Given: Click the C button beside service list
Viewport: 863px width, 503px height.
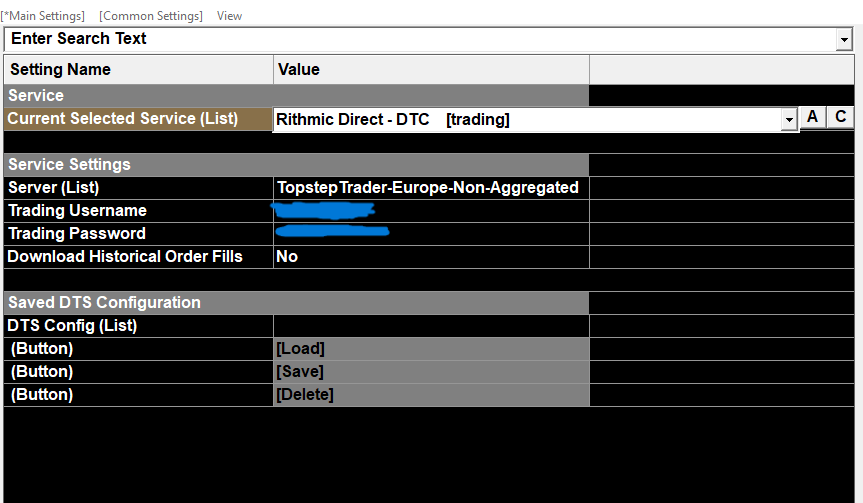Looking at the screenshot, I should pos(842,118).
